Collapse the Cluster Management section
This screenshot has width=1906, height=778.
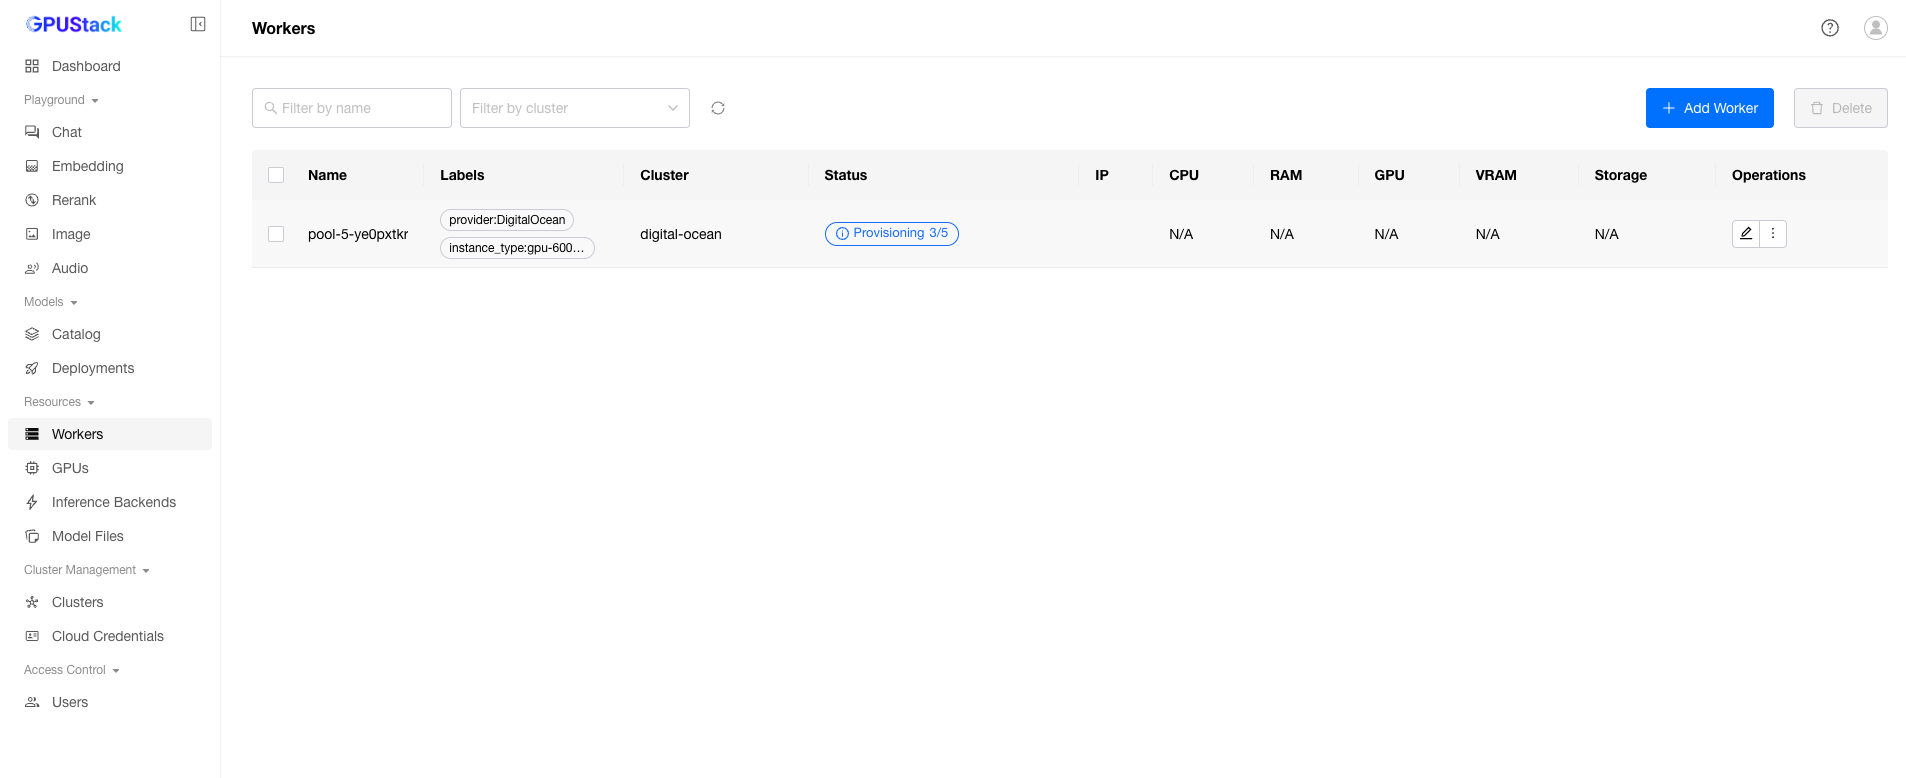click(86, 570)
